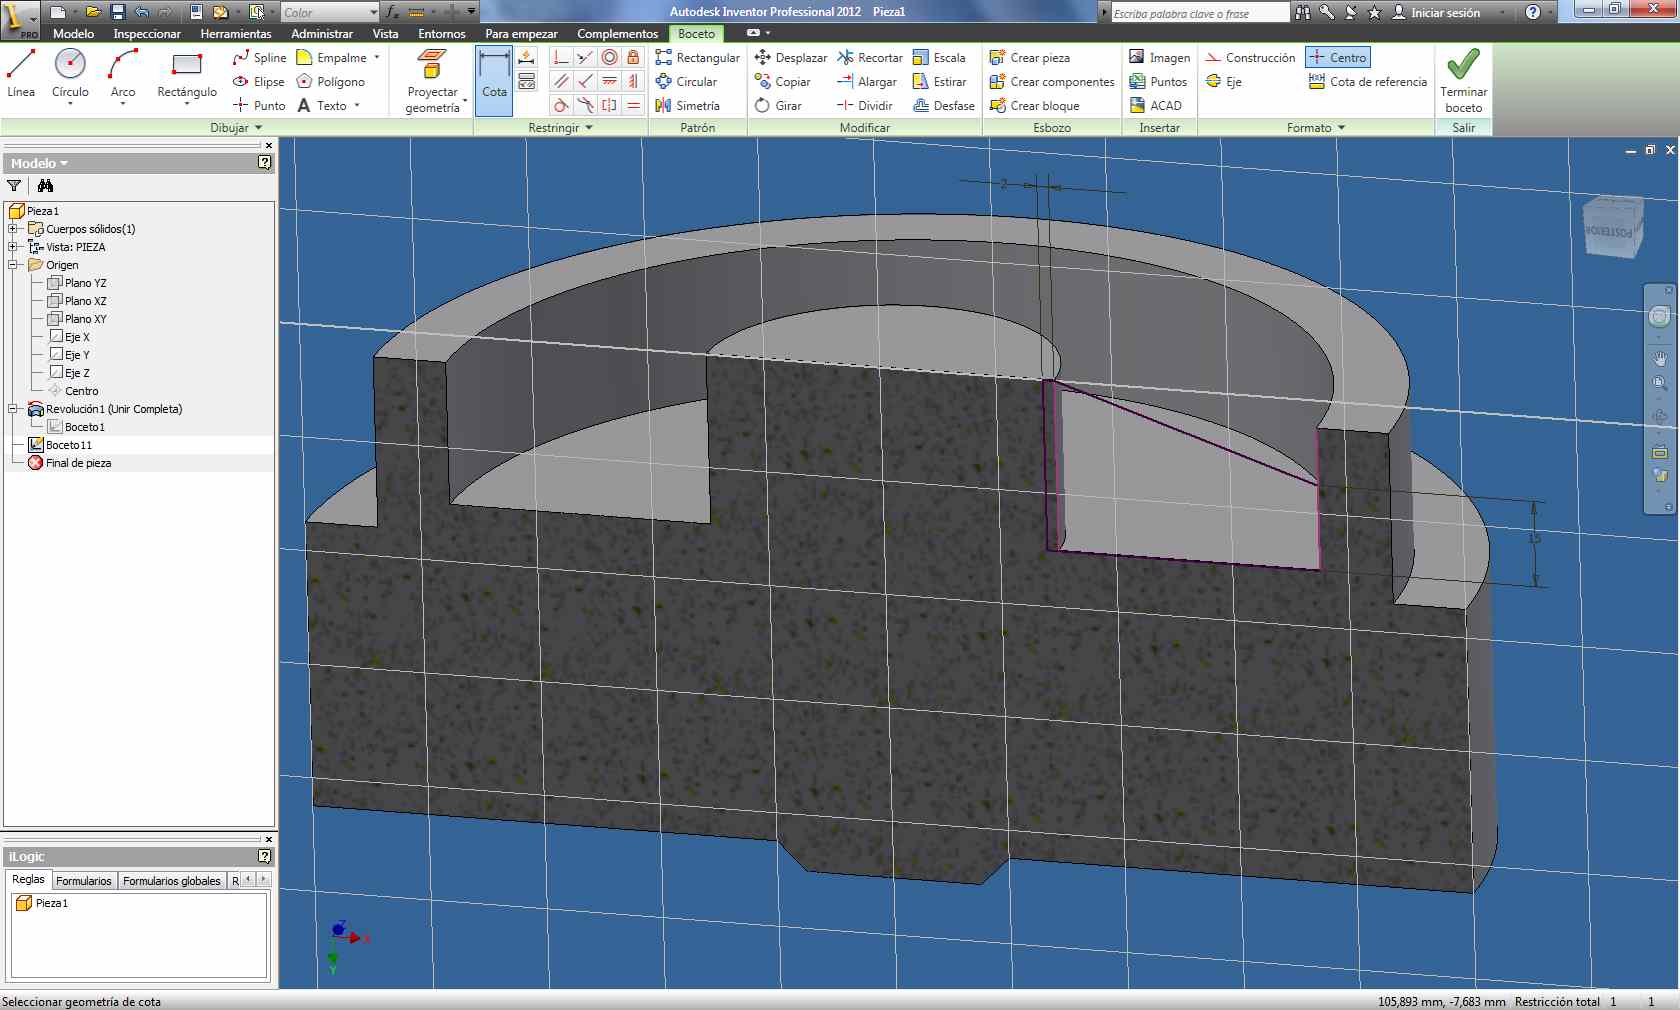The image size is (1680, 1010).
Task: Select the Desfase offset tool
Action: (x=943, y=105)
